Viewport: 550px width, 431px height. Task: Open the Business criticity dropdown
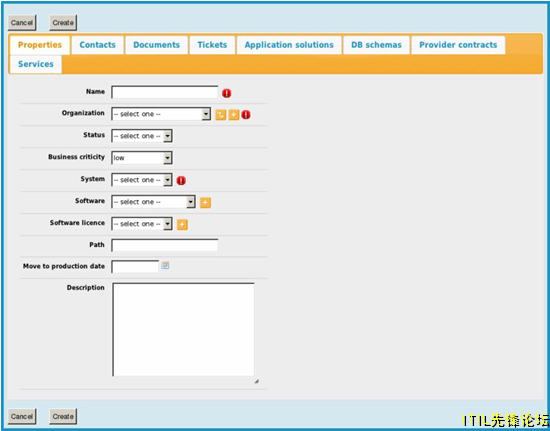pos(142,158)
